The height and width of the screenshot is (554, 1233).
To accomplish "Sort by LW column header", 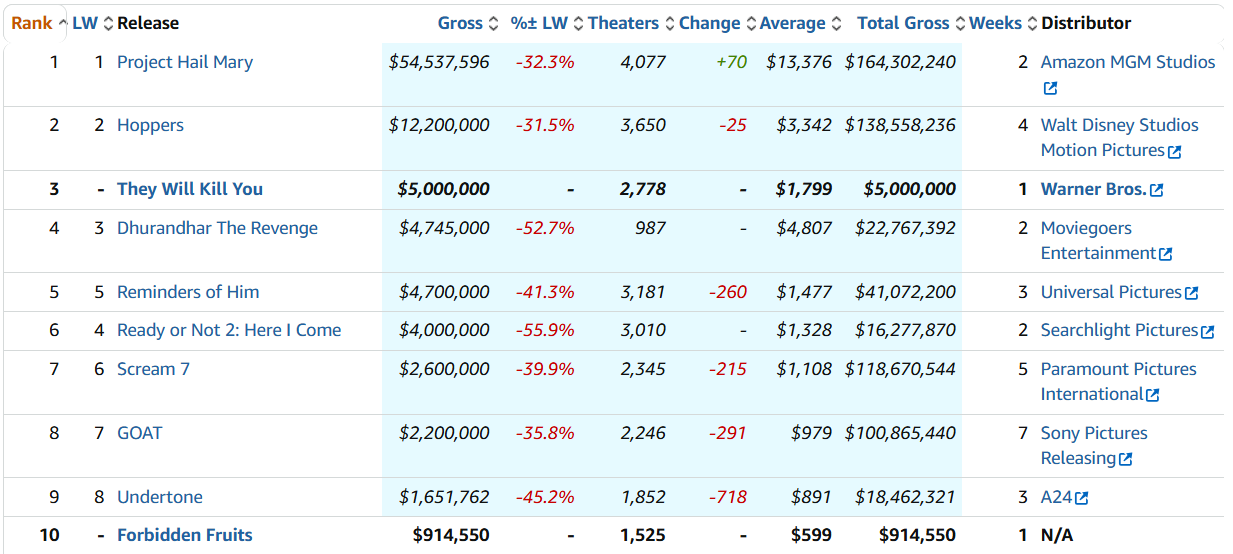I will [86, 23].
